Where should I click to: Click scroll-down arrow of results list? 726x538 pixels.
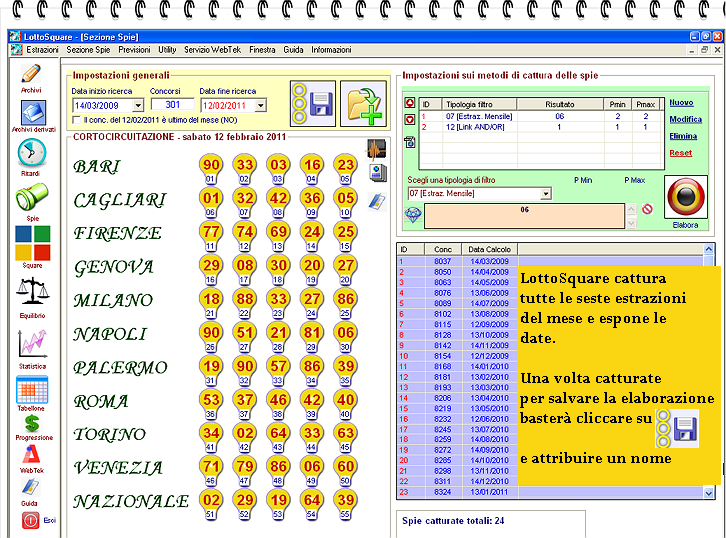pos(708,494)
